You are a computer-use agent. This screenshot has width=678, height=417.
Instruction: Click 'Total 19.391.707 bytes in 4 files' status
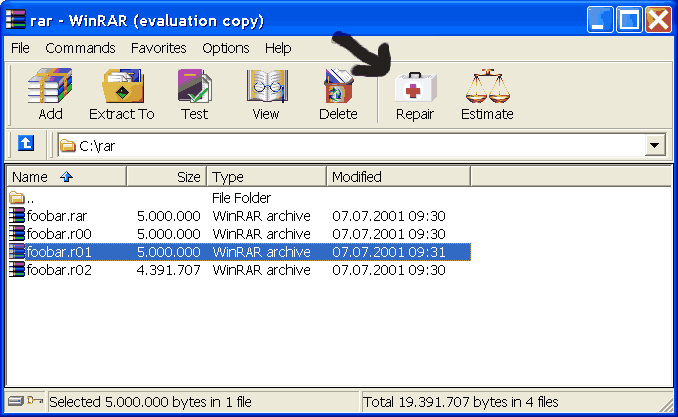[461, 402]
